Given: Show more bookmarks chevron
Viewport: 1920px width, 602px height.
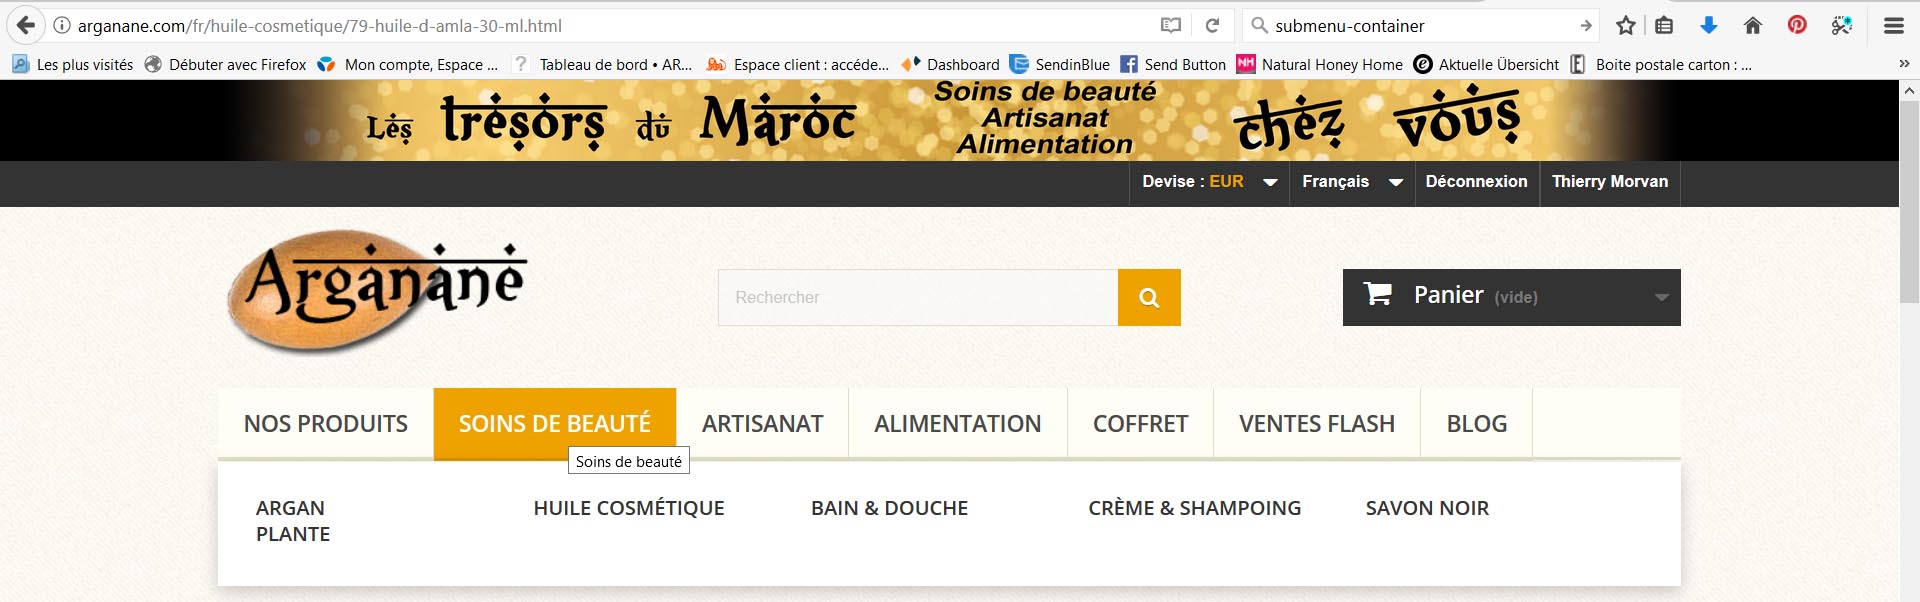Looking at the screenshot, I should [1904, 64].
